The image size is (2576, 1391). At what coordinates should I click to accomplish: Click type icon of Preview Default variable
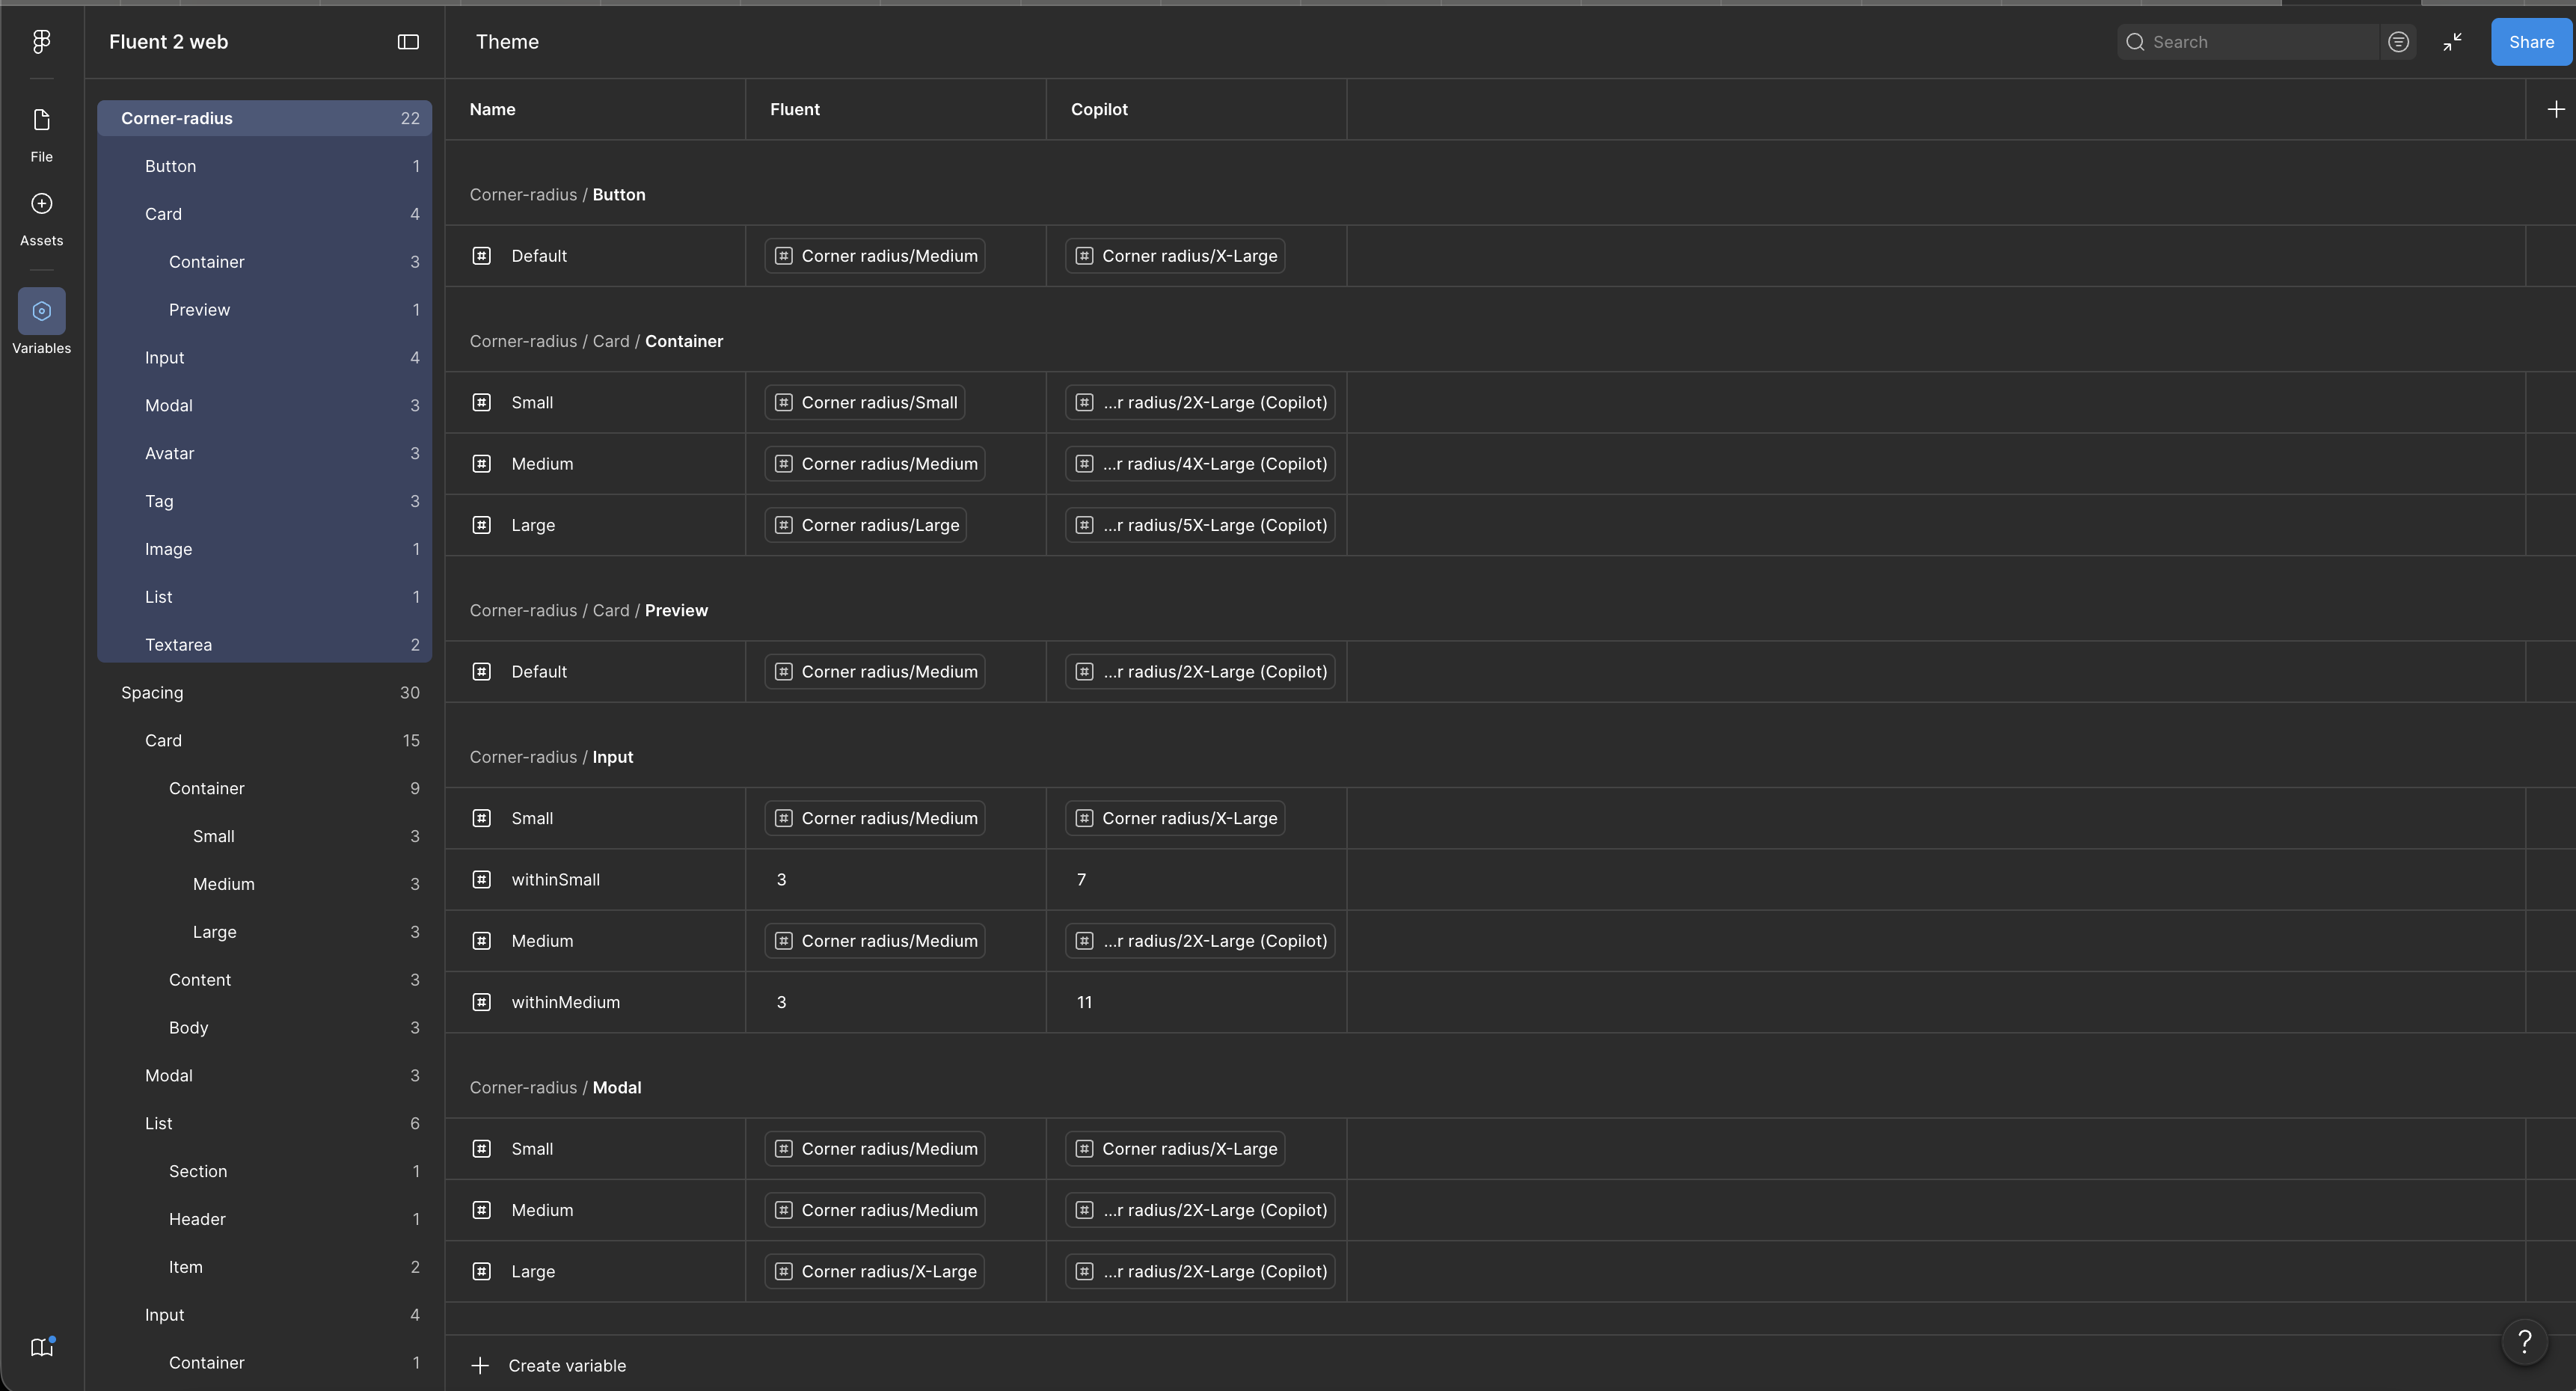click(x=481, y=672)
